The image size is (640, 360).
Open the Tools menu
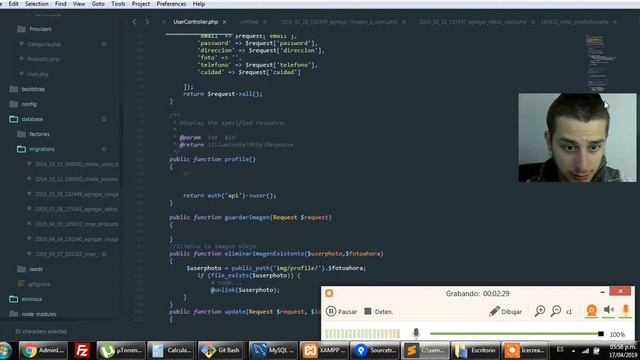(x=118, y=4)
